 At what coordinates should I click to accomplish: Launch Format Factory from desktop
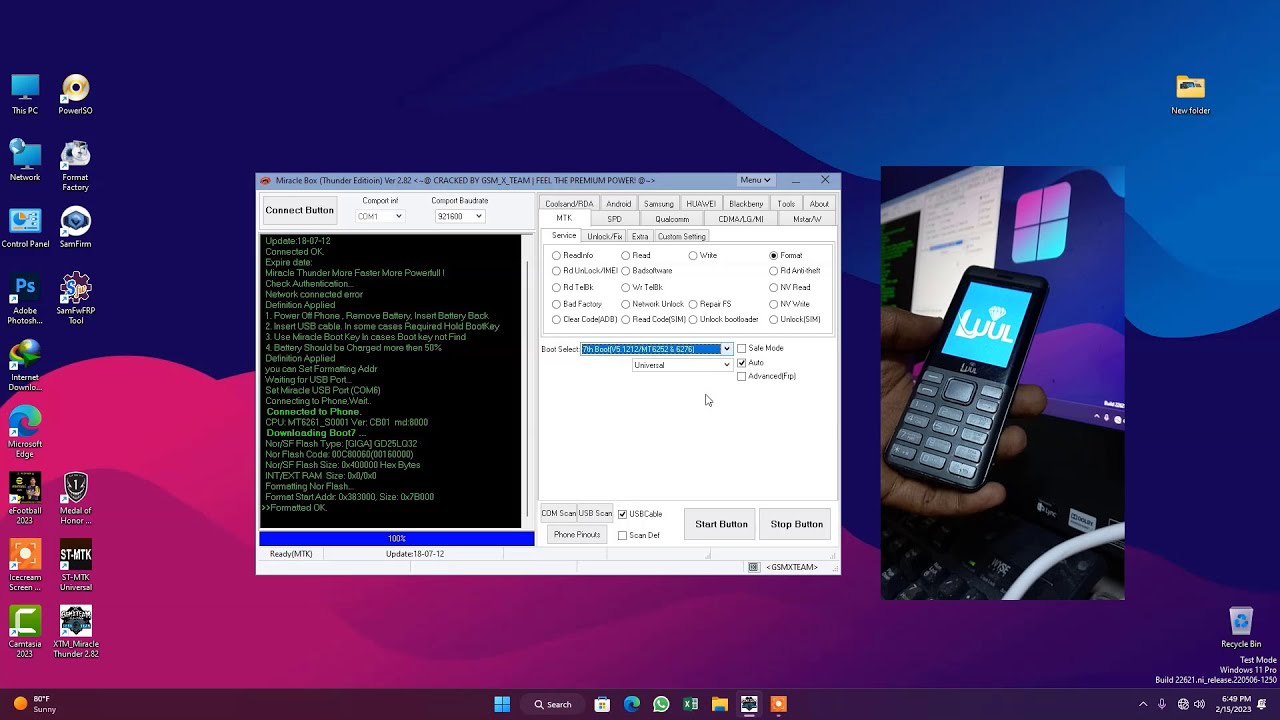coord(75,166)
